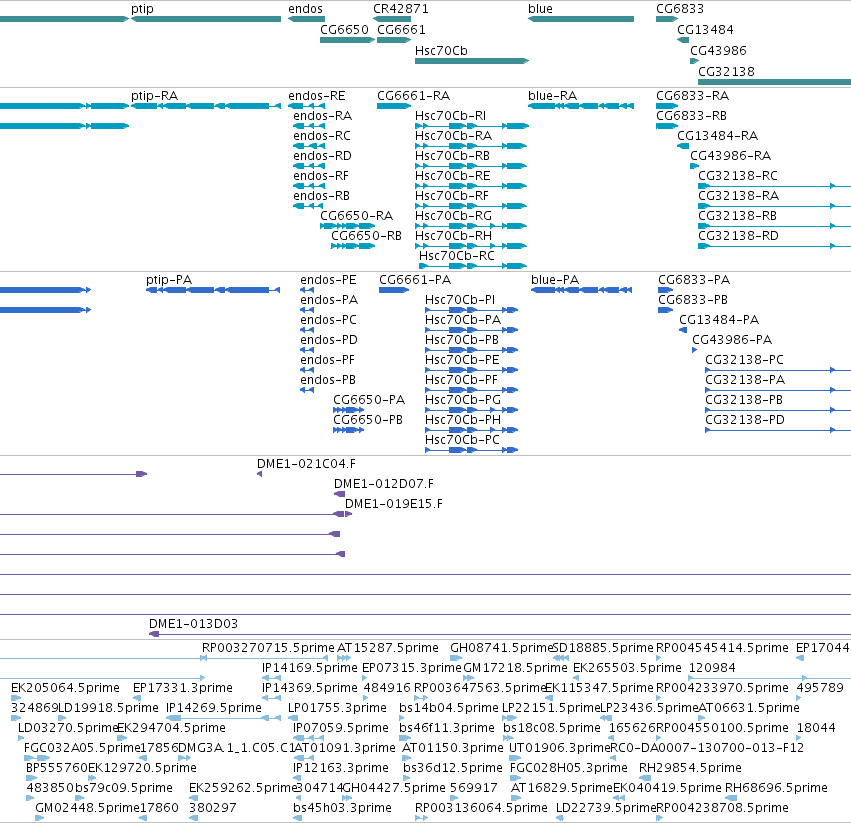Select the GM02448.5prime EST label
The image size is (851, 823).
pyautogui.click(x=88, y=809)
